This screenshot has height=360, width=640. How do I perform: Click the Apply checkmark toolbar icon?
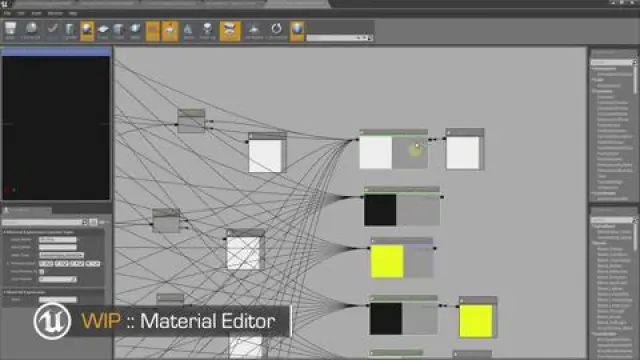(52, 31)
